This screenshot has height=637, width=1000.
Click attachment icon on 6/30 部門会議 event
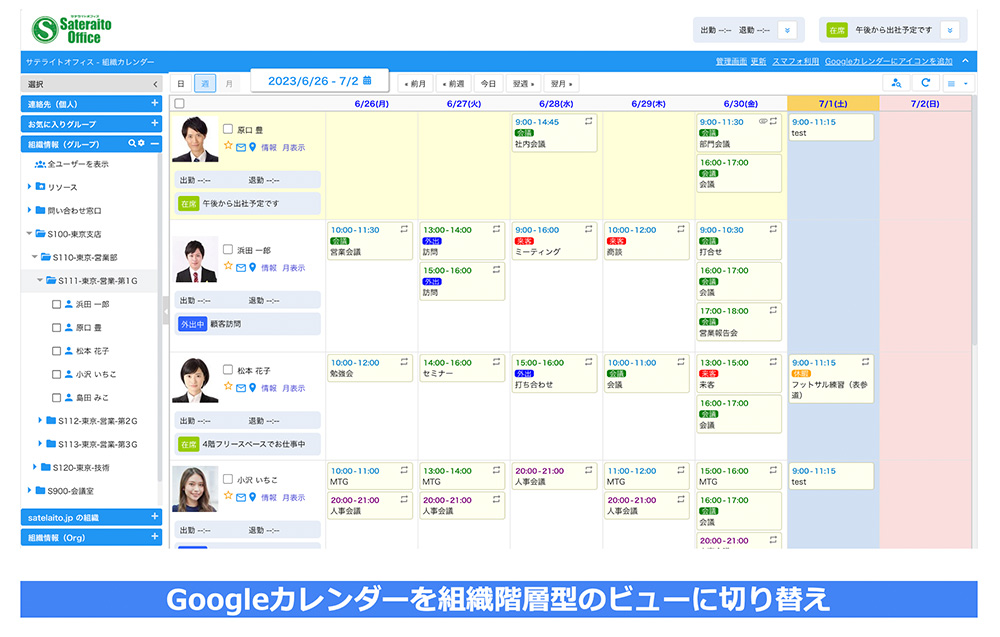point(763,121)
